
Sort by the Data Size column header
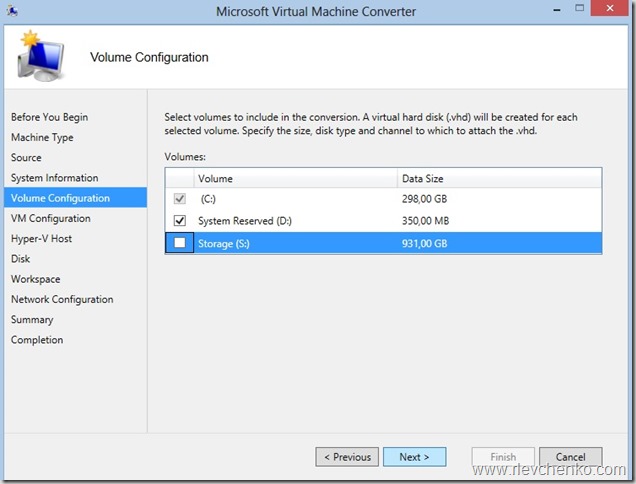pos(499,179)
